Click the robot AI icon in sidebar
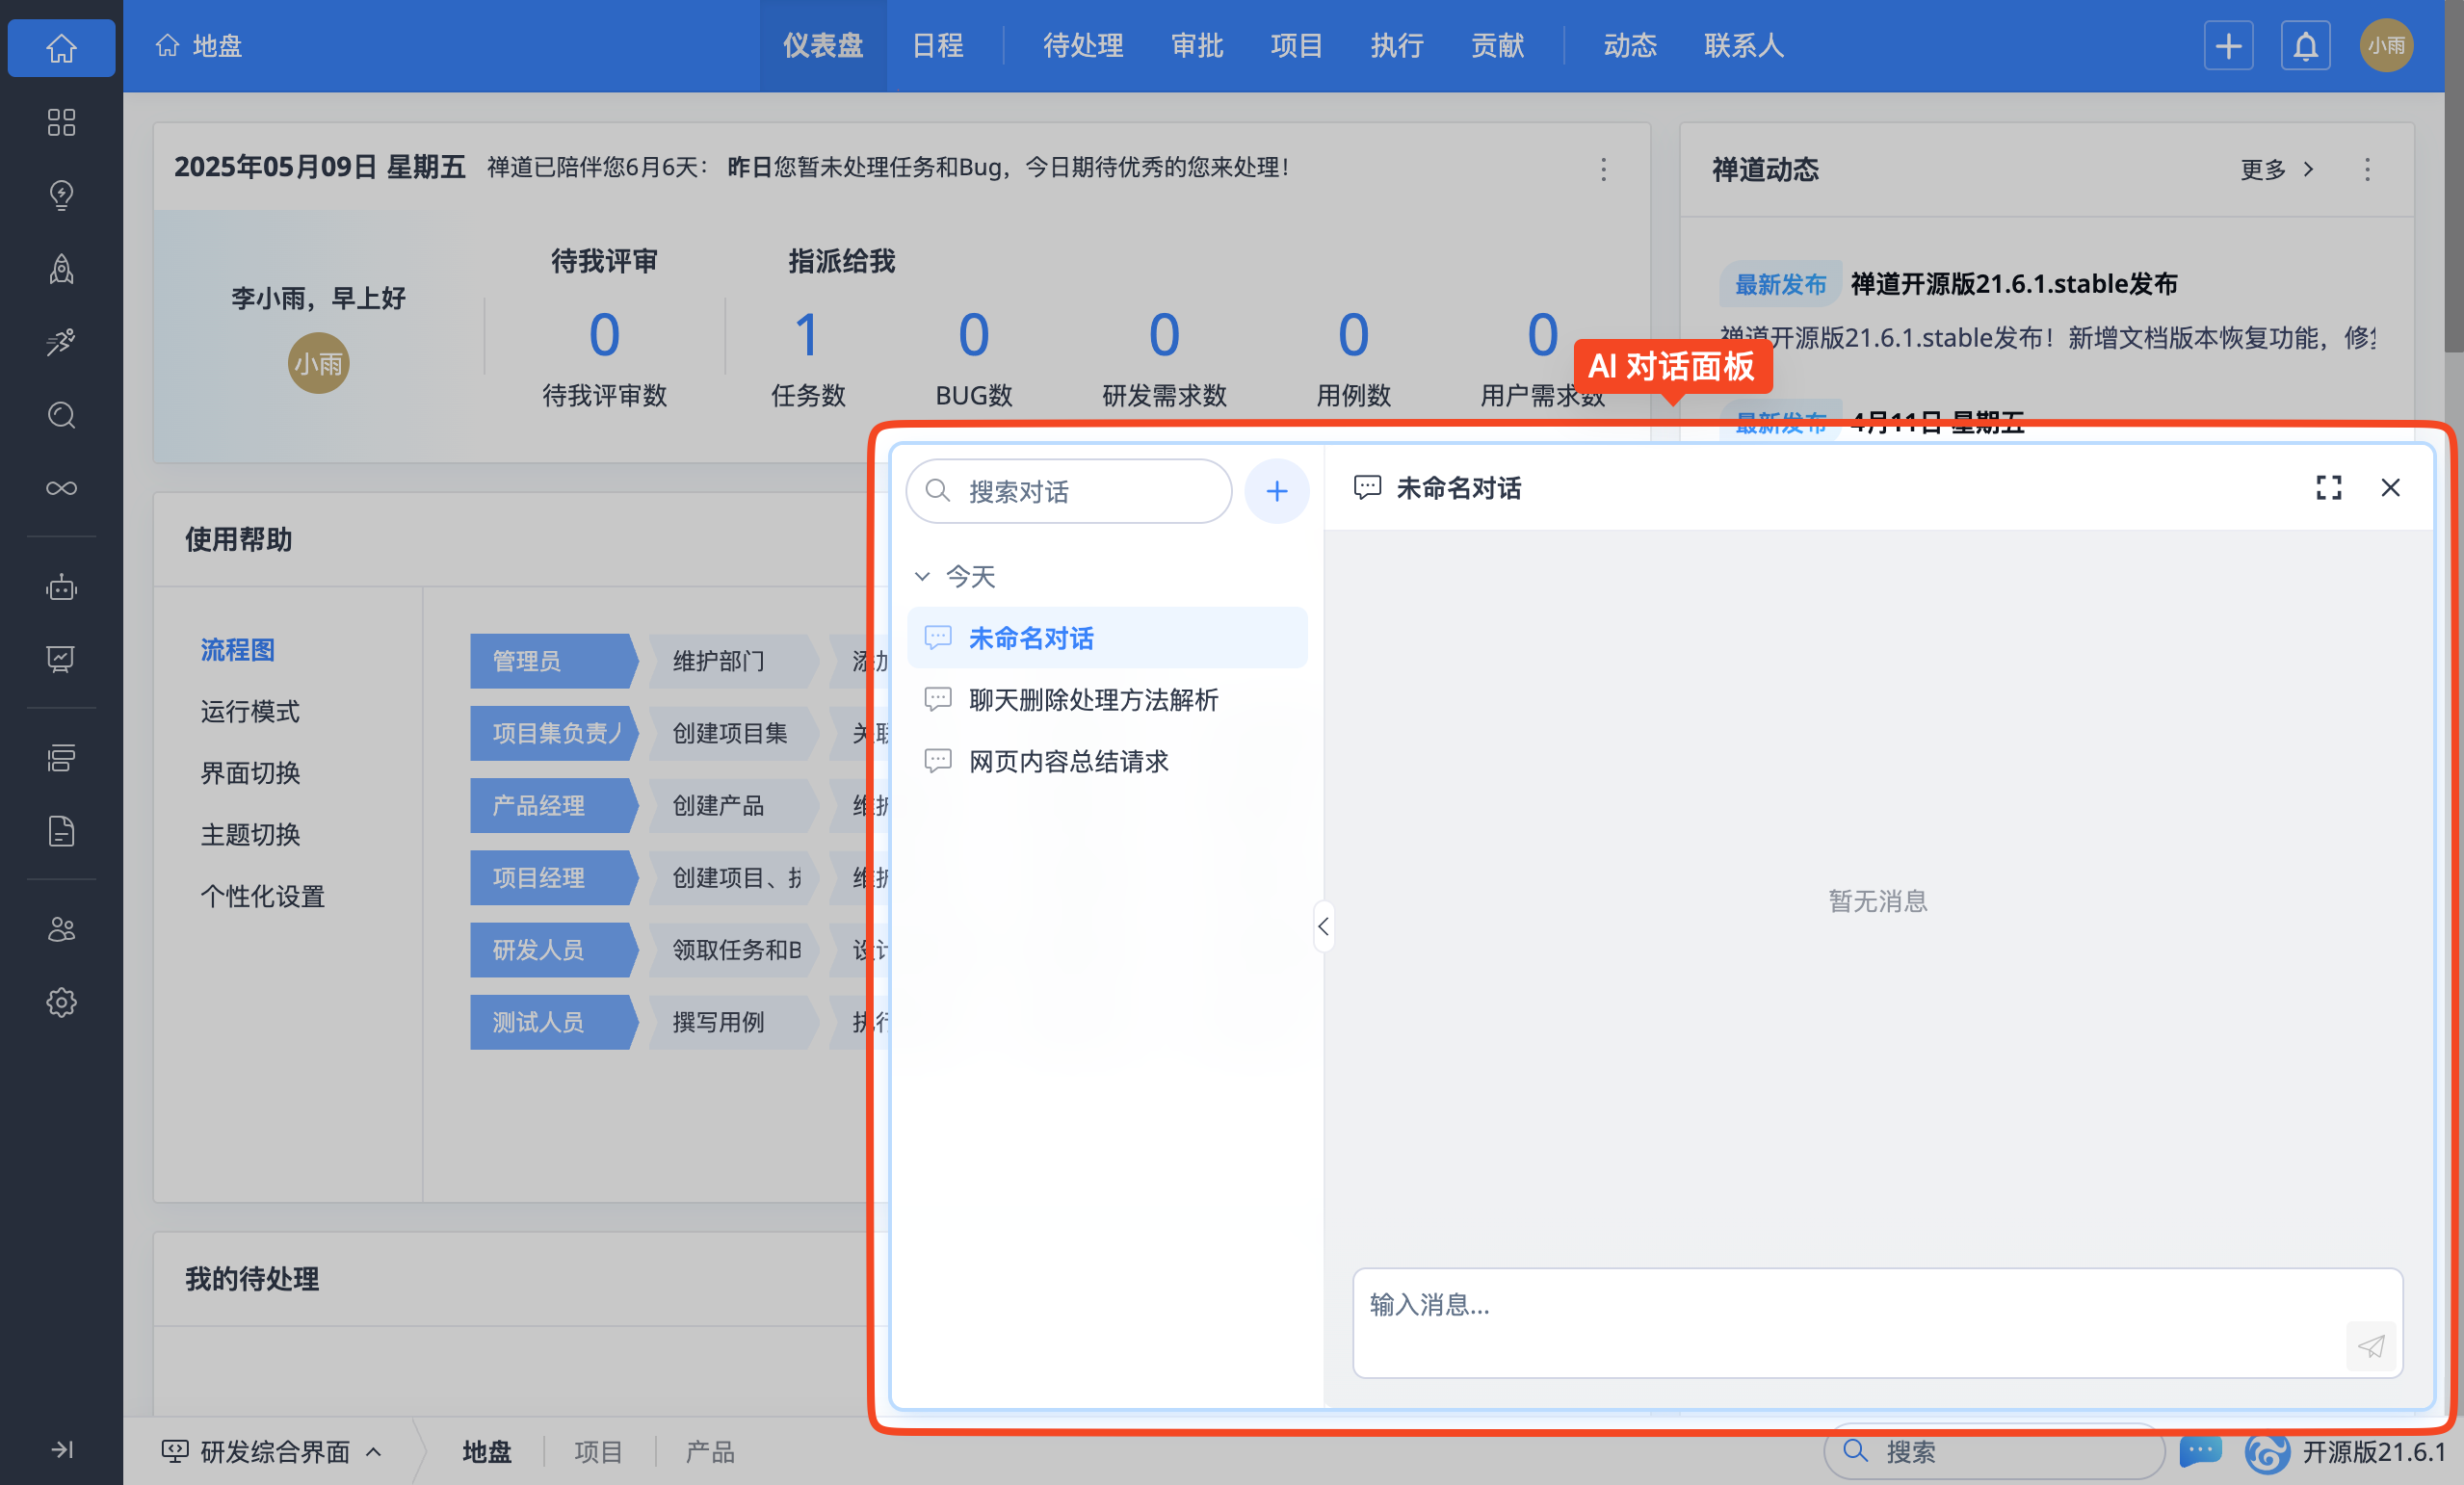This screenshot has height=1485, width=2464. pos(61,588)
